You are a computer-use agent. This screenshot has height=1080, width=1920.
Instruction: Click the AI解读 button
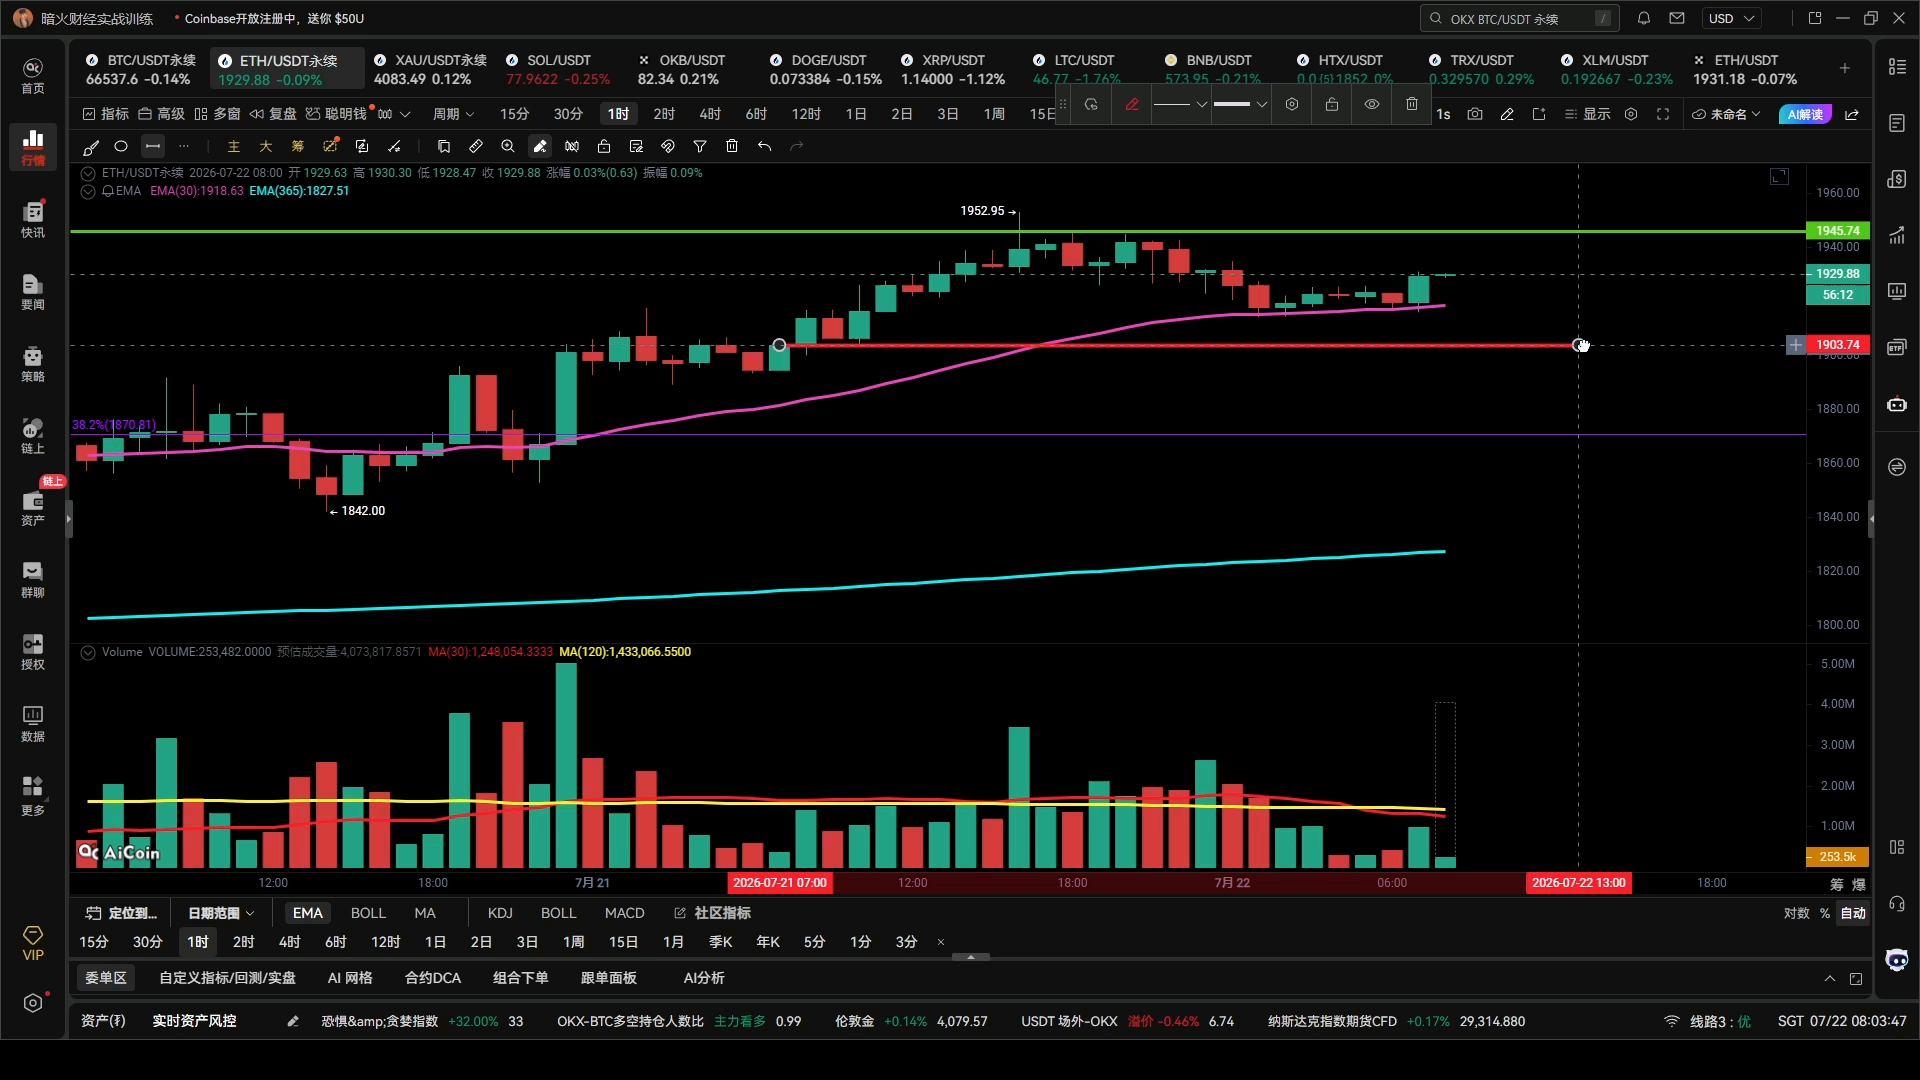click(1806, 114)
